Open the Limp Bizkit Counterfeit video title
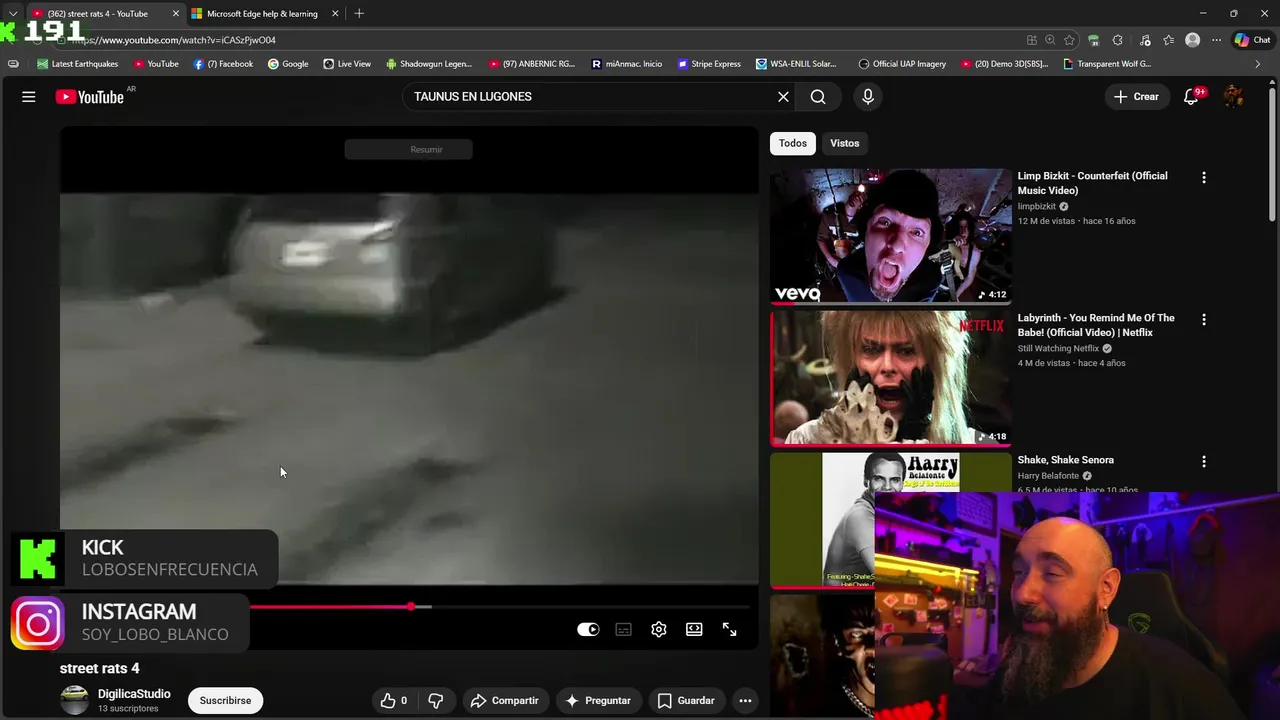1280x720 pixels. pos(1093,183)
